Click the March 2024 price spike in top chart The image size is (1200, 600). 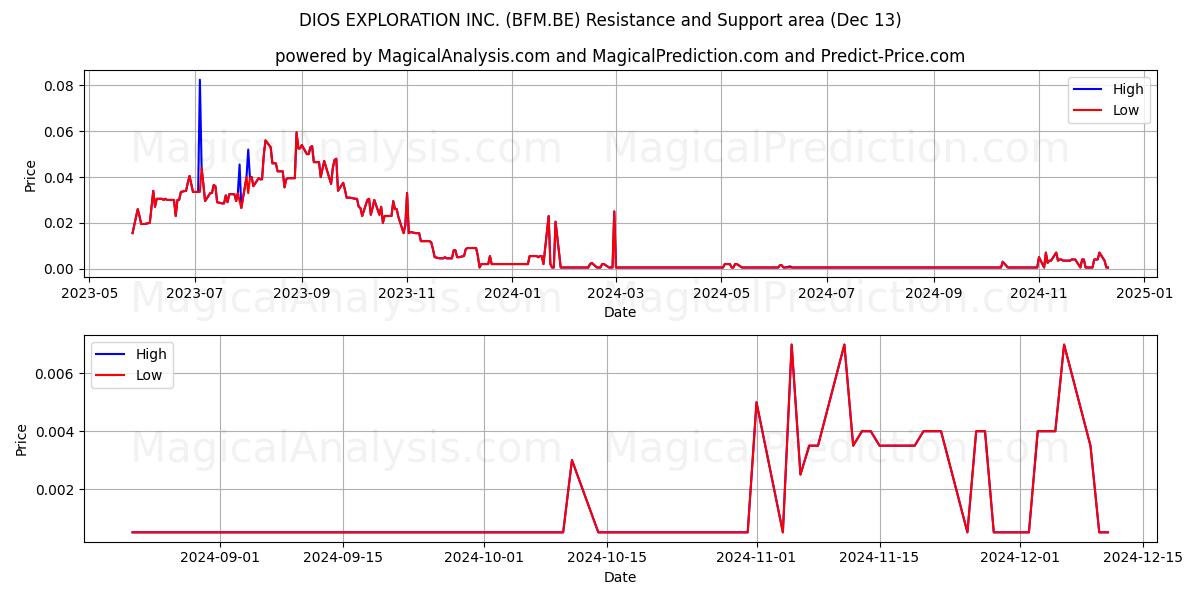[614, 211]
